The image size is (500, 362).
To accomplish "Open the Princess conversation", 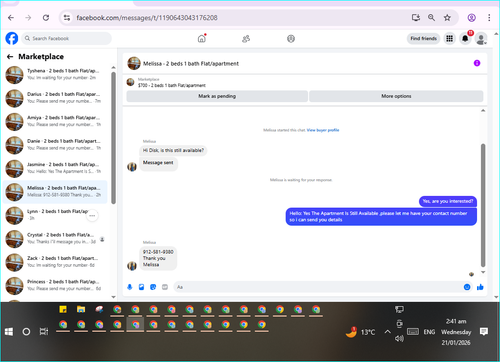I will tap(56, 285).
